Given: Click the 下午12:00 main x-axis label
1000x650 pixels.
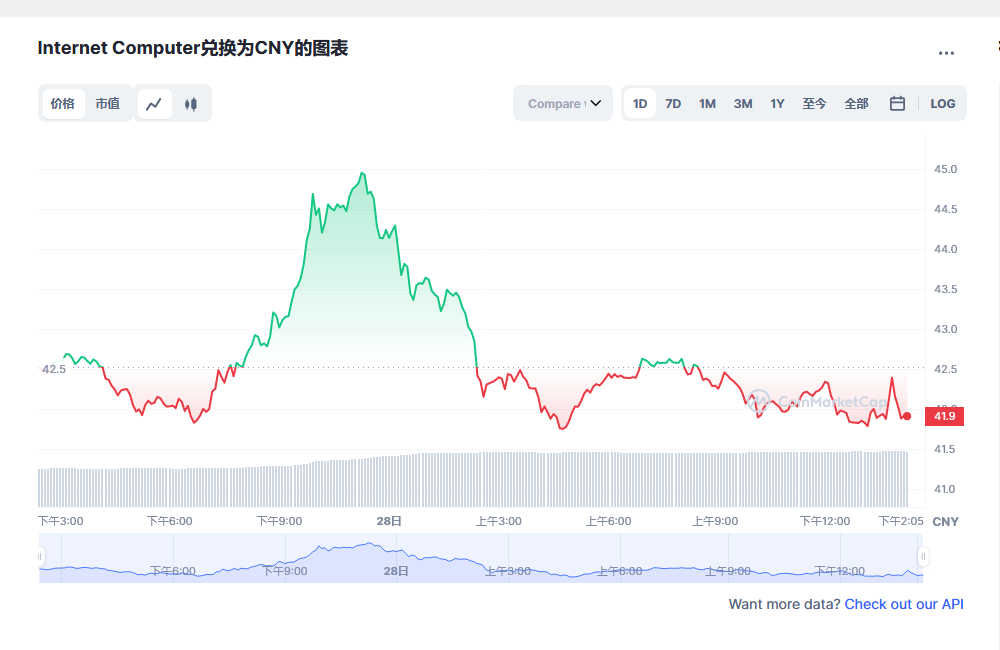Looking at the screenshot, I should pos(825,521).
